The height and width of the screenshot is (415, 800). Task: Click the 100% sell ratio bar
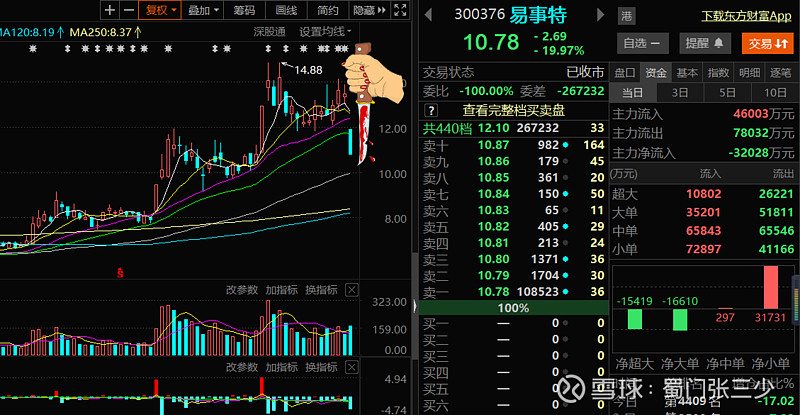(x=513, y=308)
